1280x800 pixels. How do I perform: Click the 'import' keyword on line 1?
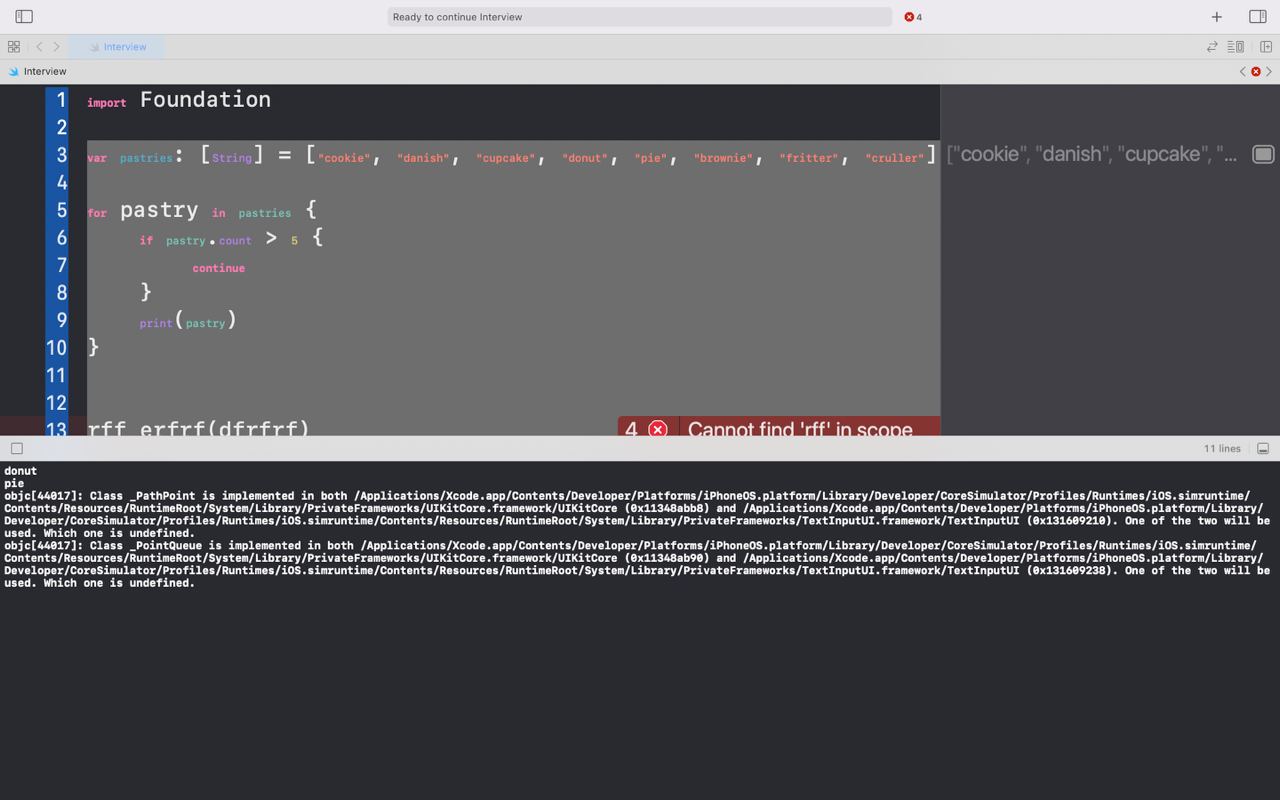(106, 102)
